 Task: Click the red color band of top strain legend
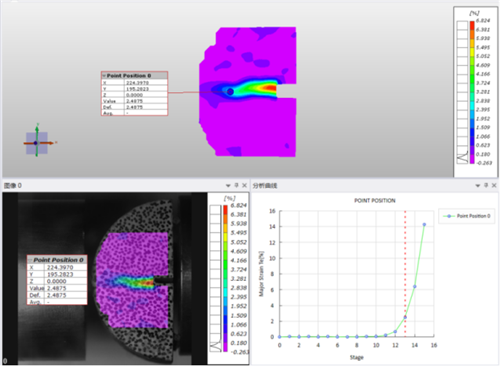472,25
